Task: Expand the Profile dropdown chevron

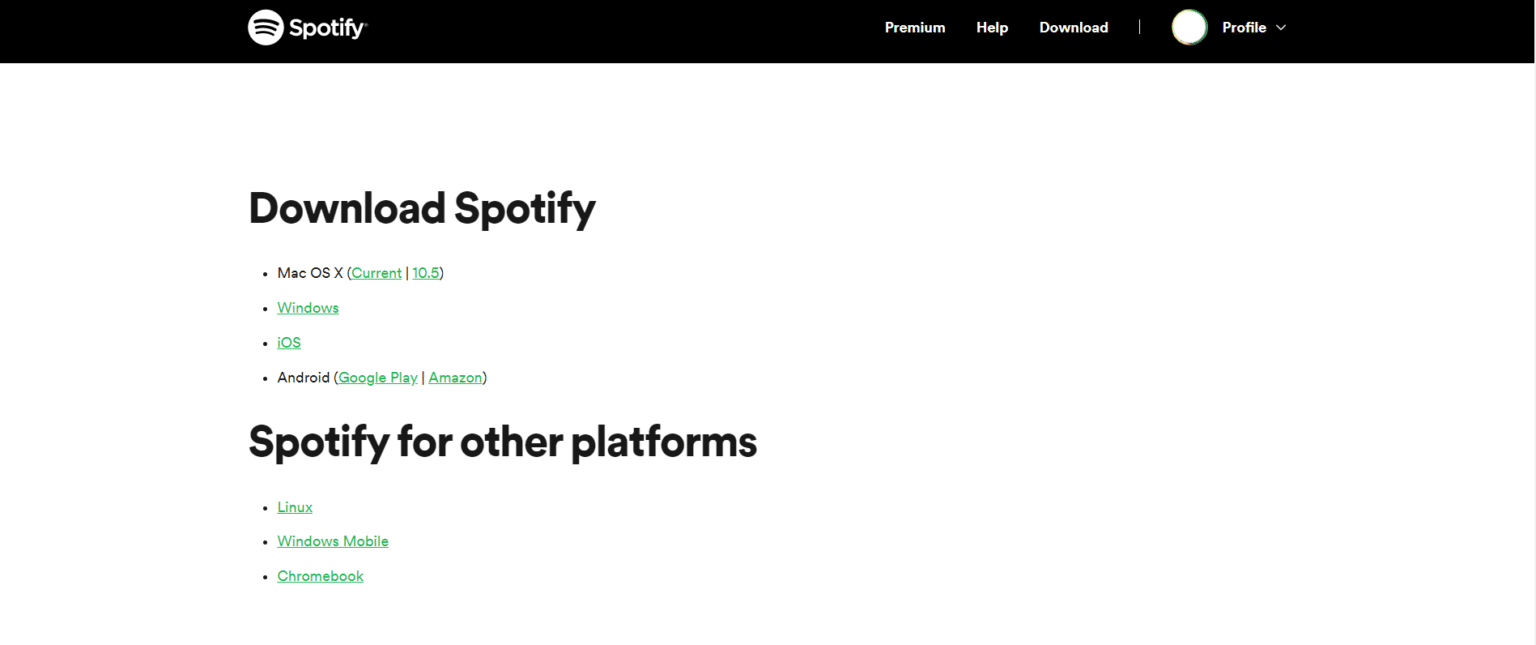Action: [1281, 28]
